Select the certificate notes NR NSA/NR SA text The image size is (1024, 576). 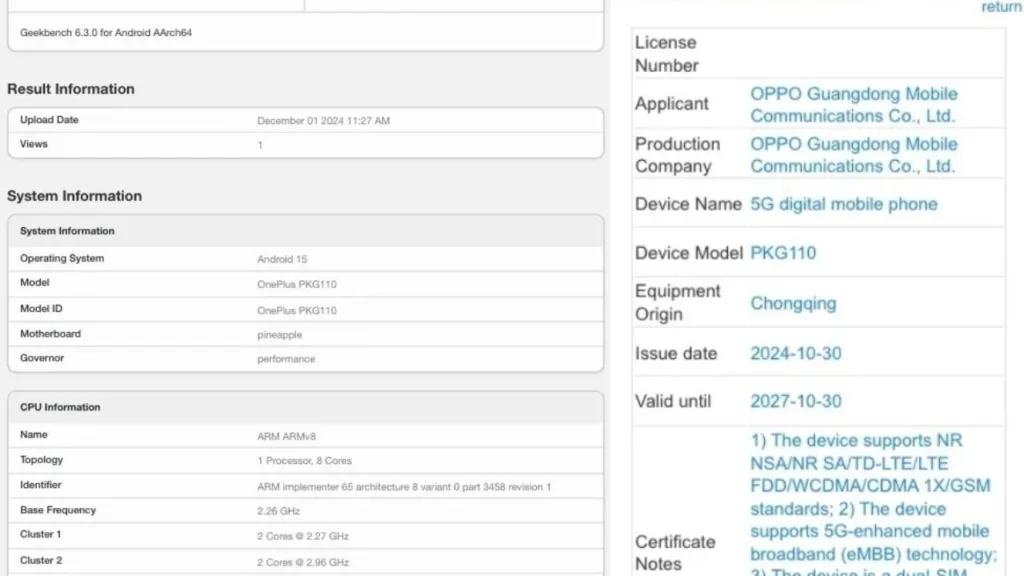click(x=873, y=503)
